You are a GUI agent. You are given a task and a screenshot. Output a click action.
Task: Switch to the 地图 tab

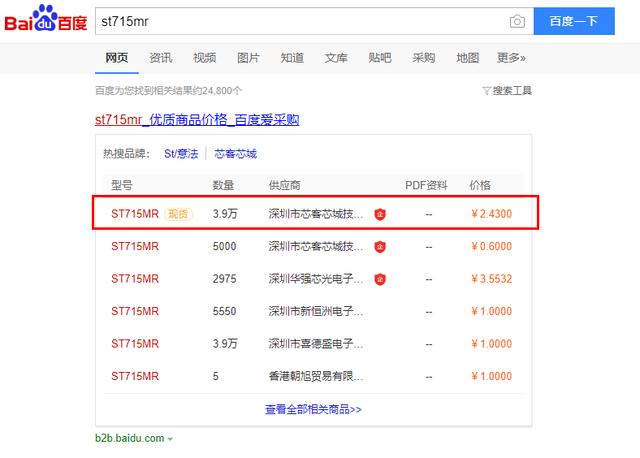coord(468,58)
